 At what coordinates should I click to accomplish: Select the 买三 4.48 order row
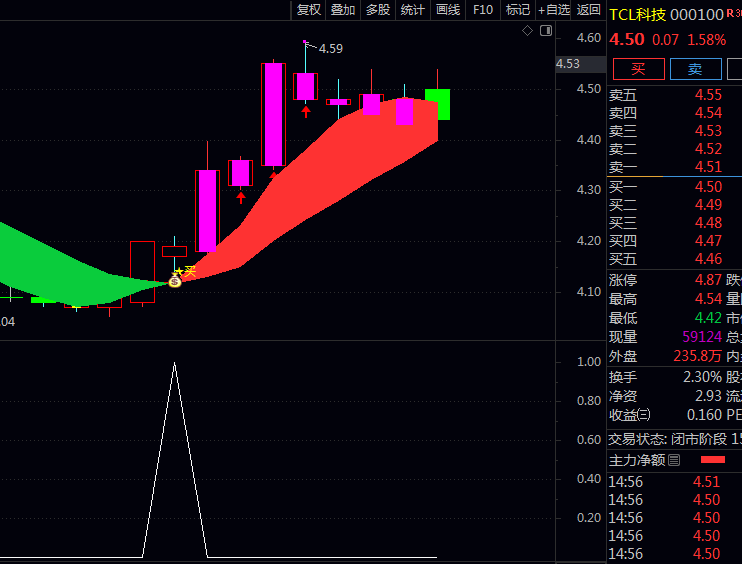(674, 223)
